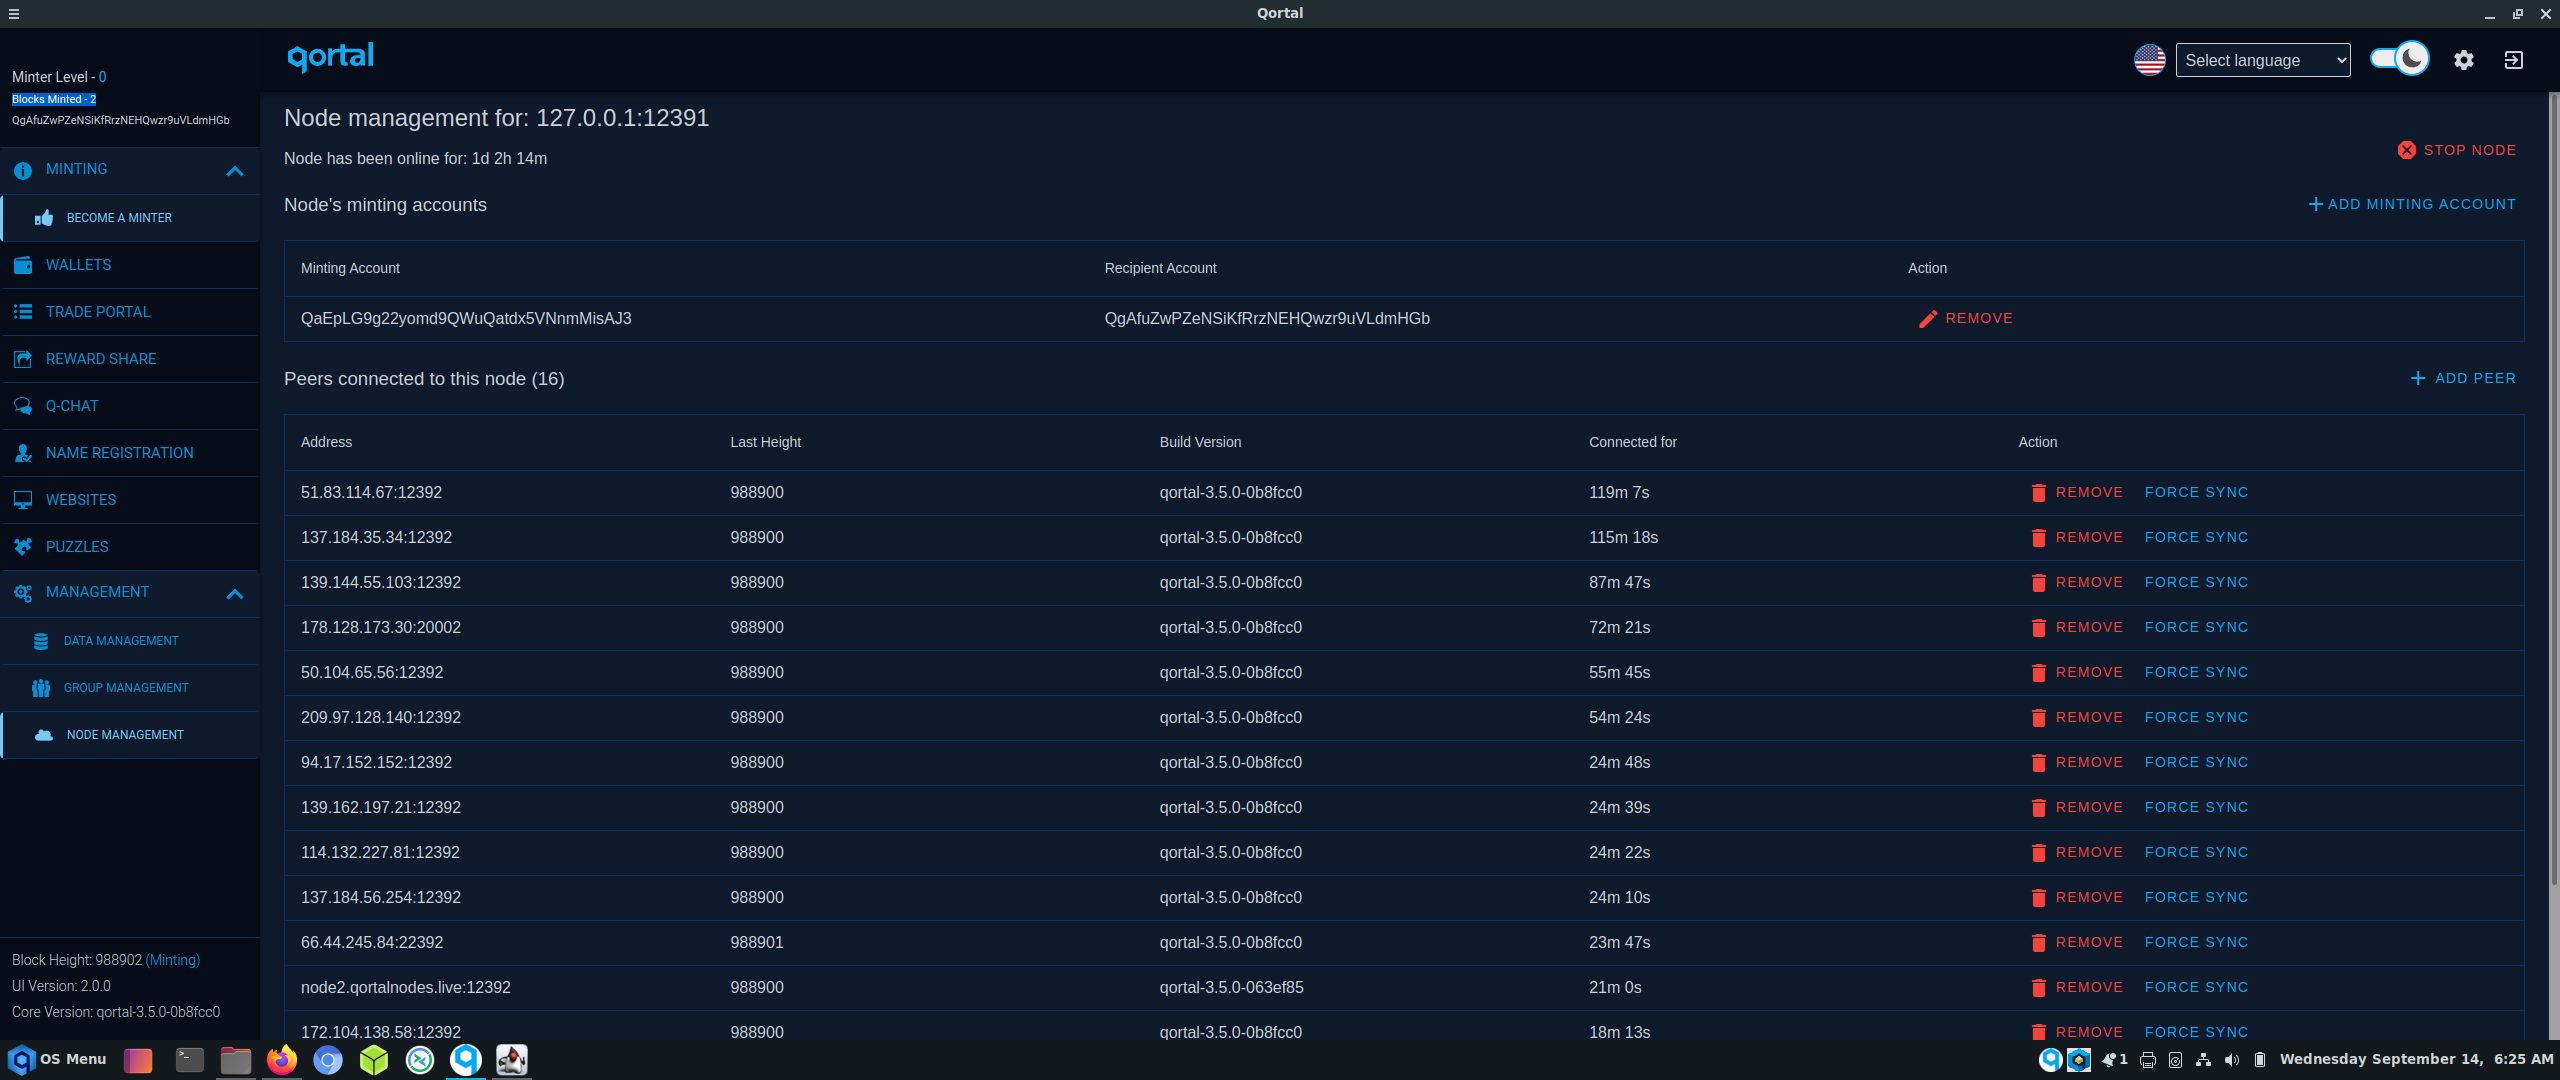
Task: Open Group Management page
Action: 130,688
